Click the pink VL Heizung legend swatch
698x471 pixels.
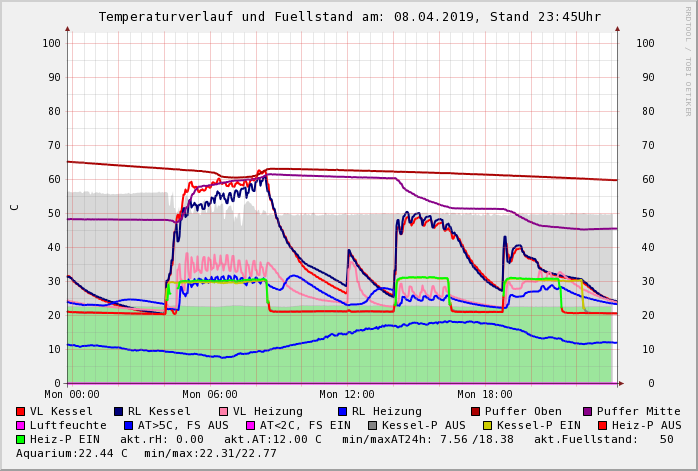click(x=223, y=411)
